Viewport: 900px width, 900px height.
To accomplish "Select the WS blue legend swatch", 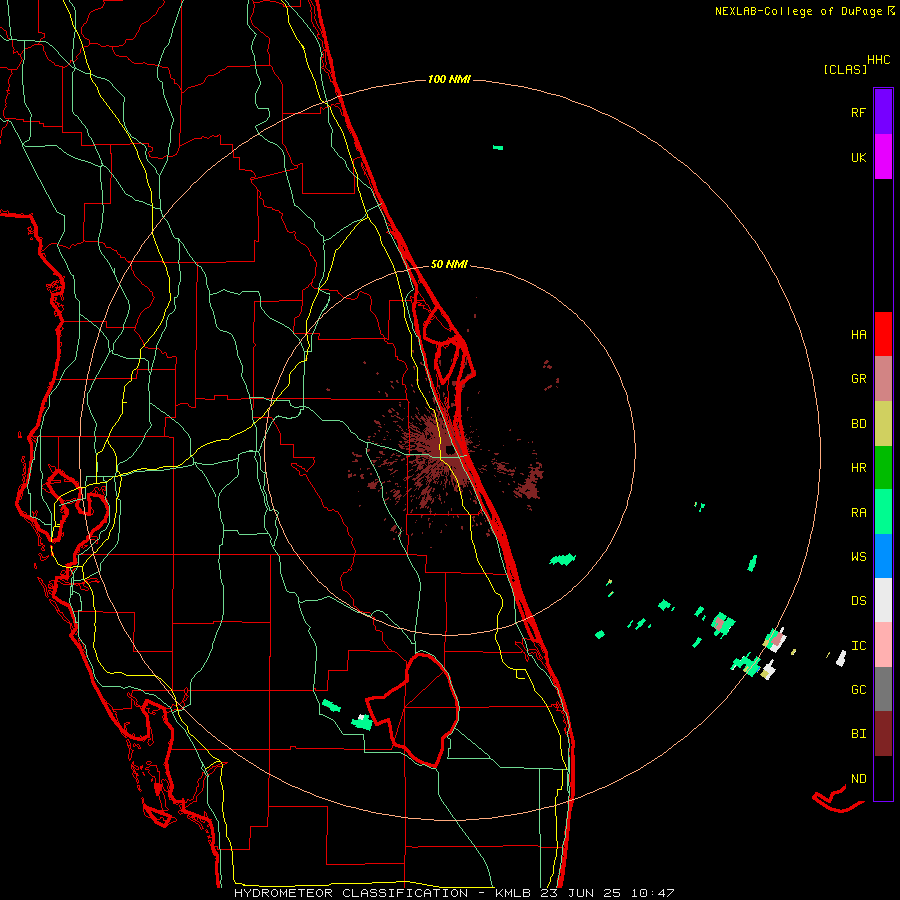I will (x=883, y=556).
